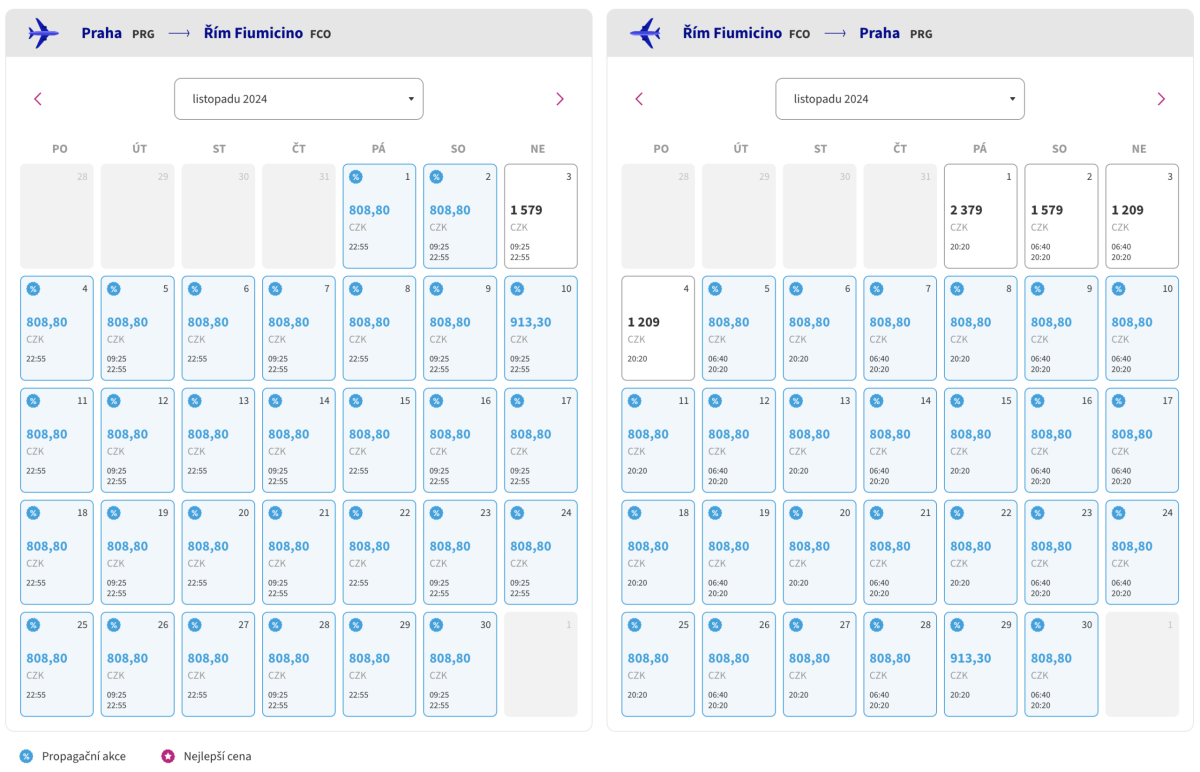Pick November 18 return date from Řím
The height and width of the screenshot is (772, 1200).
[x=658, y=552]
